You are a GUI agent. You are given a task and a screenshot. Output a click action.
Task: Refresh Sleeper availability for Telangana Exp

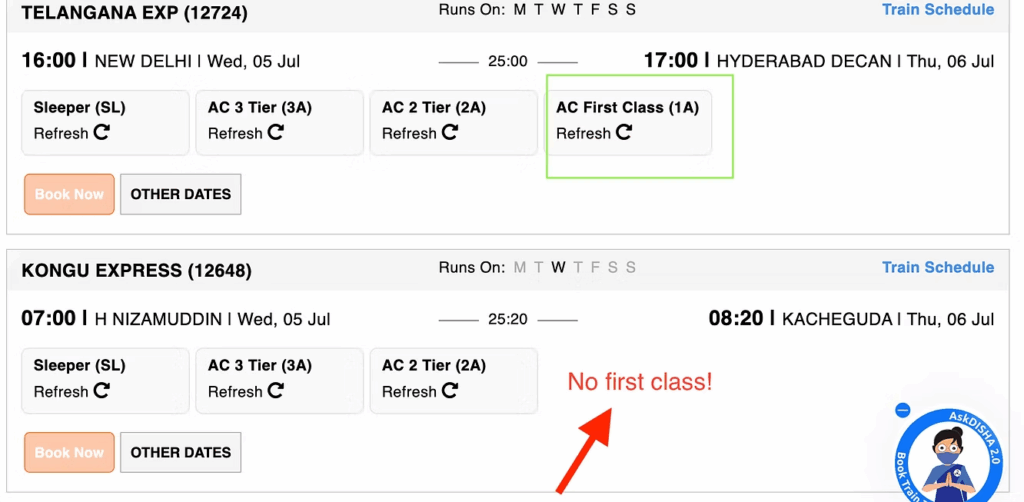click(x=102, y=133)
